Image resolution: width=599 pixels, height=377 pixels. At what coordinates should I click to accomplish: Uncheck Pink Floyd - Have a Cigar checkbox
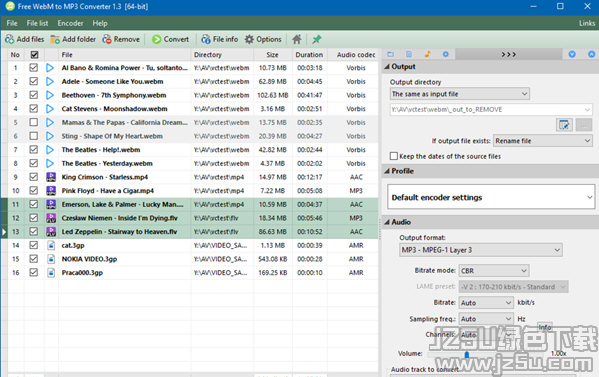(34, 190)
